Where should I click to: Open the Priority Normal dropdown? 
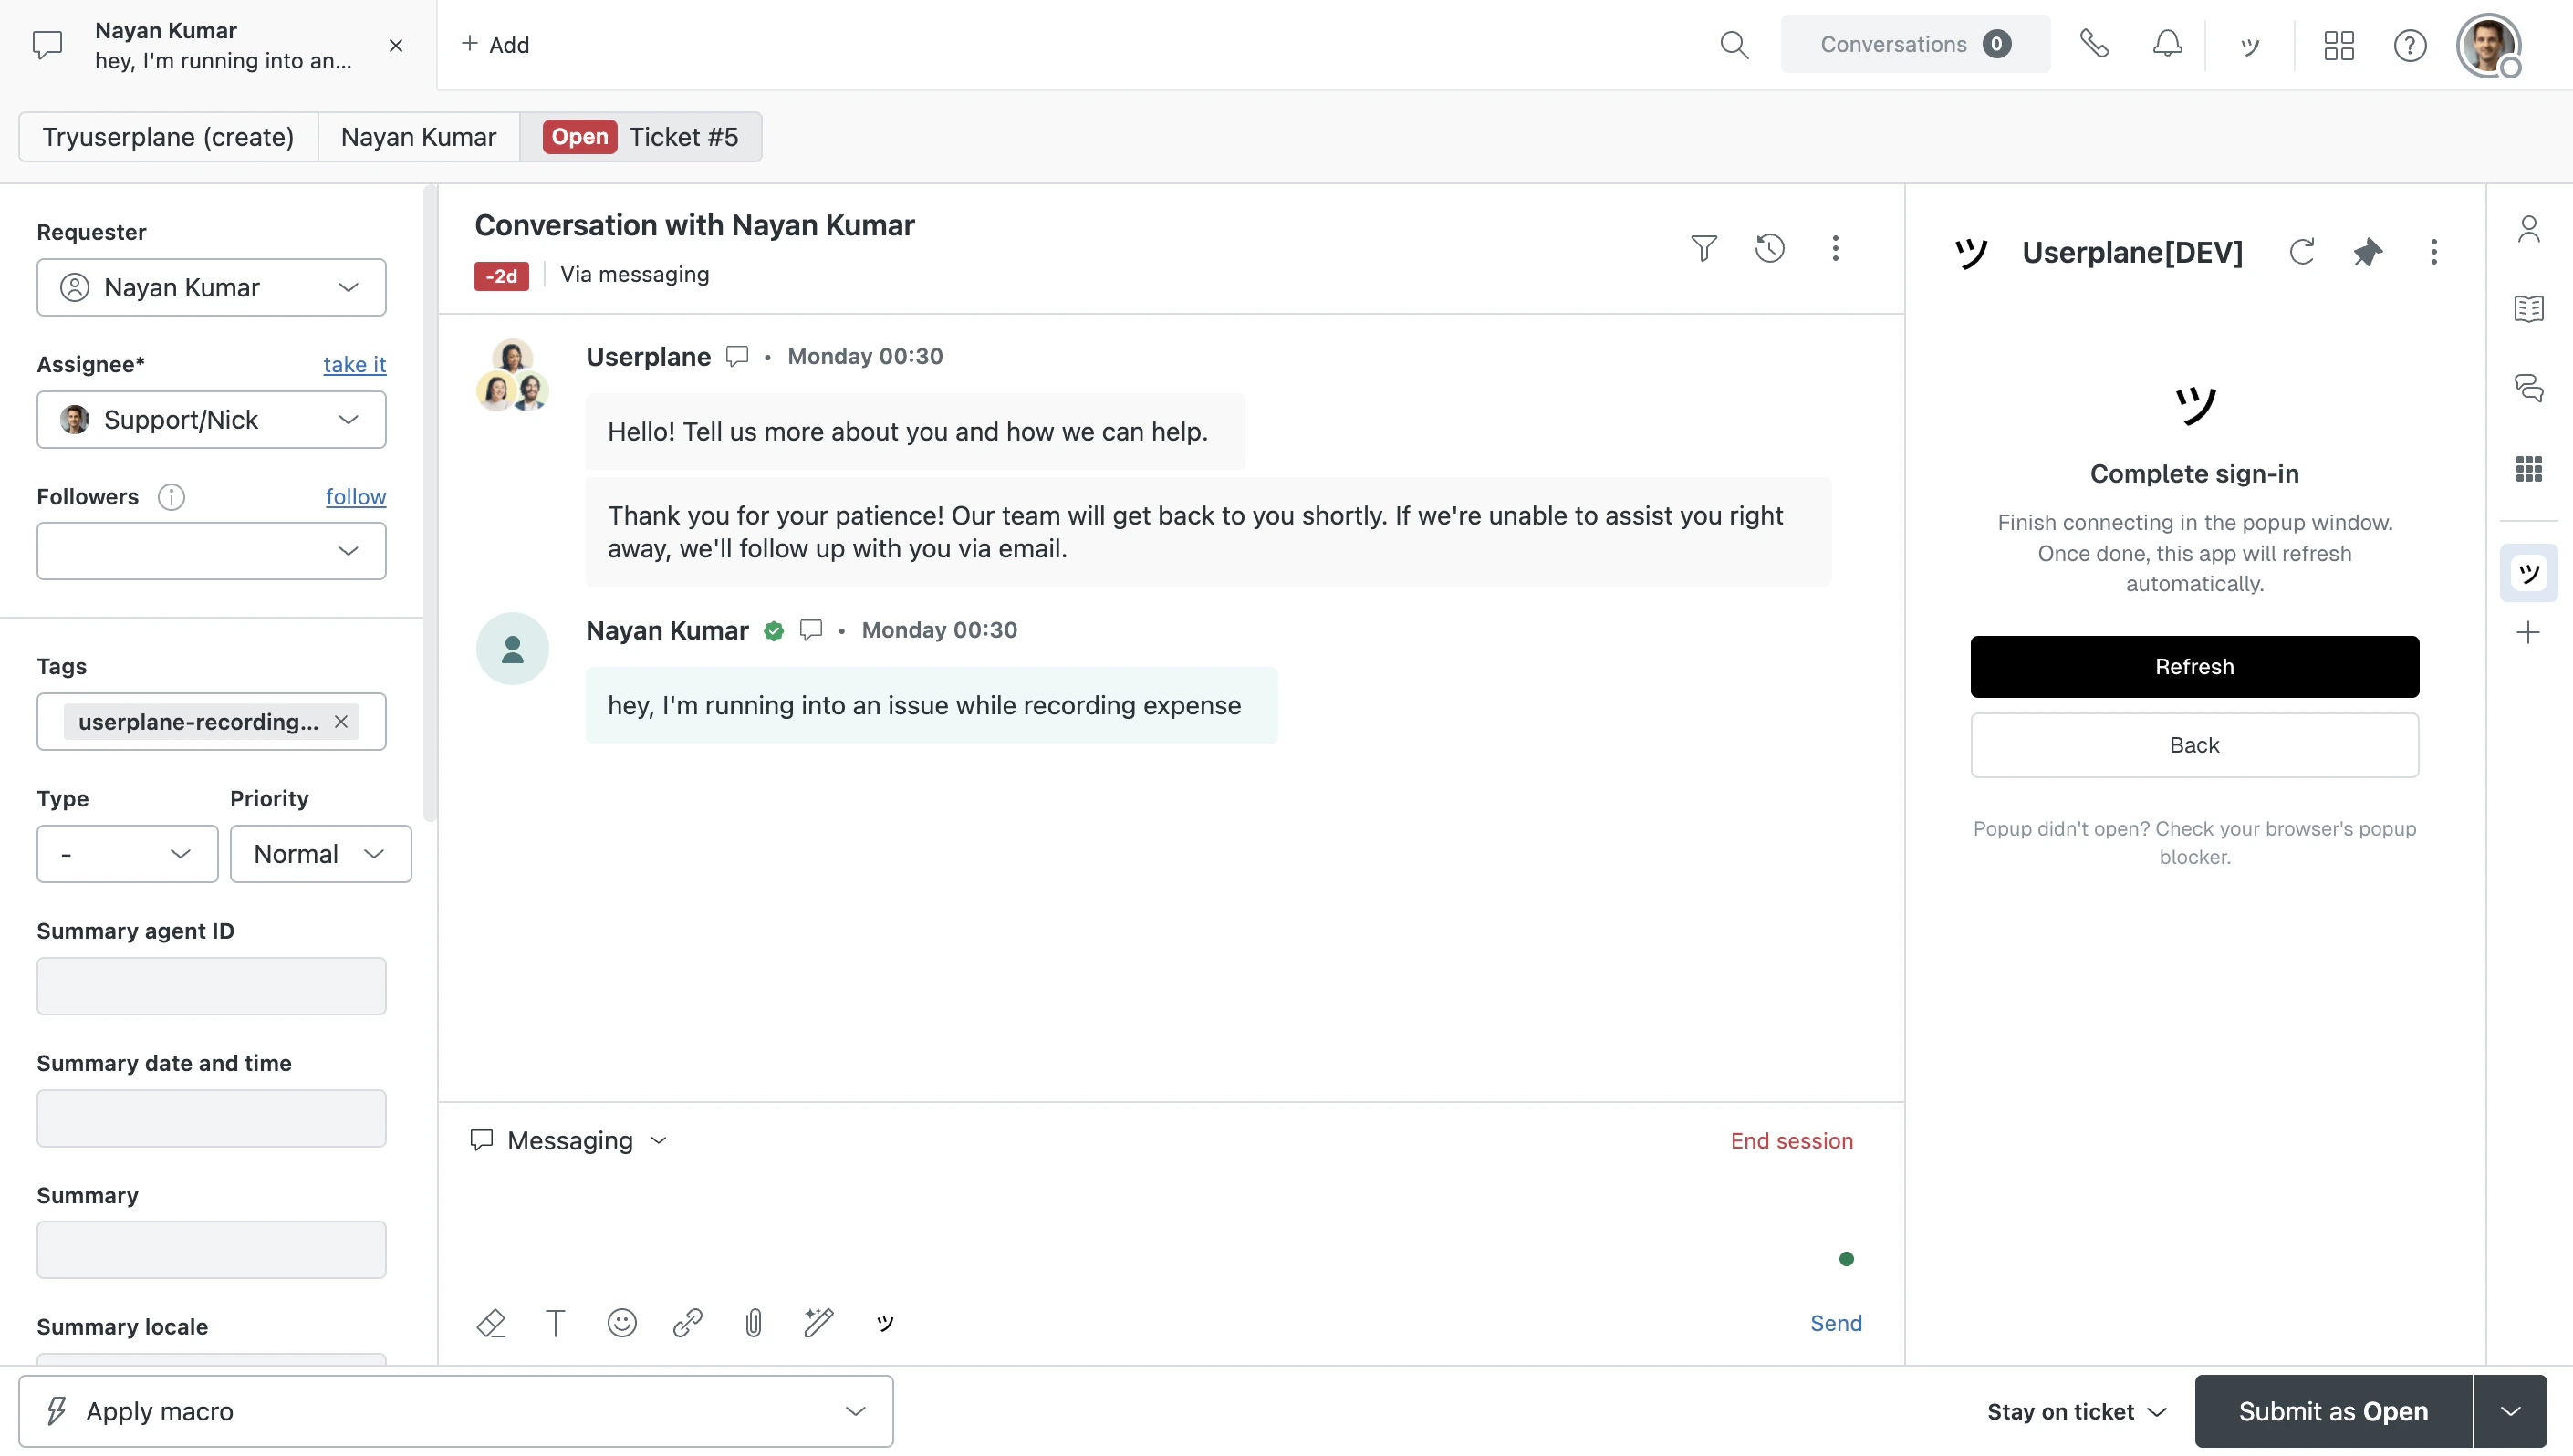[x=320, y=854]
